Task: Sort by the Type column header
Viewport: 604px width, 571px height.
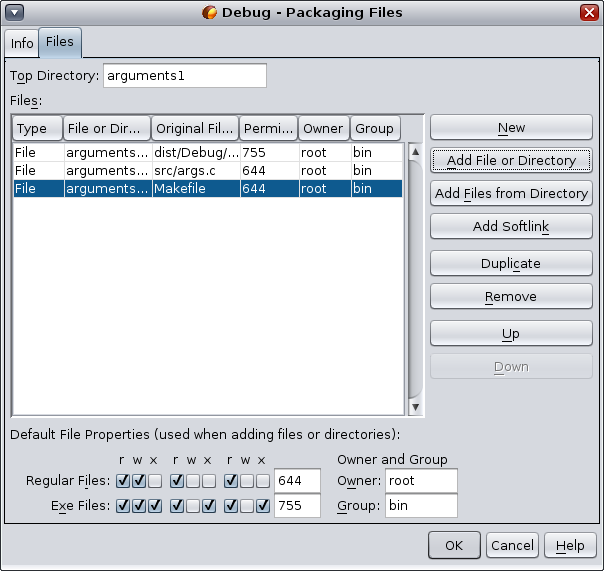Action: coord(37,128)
